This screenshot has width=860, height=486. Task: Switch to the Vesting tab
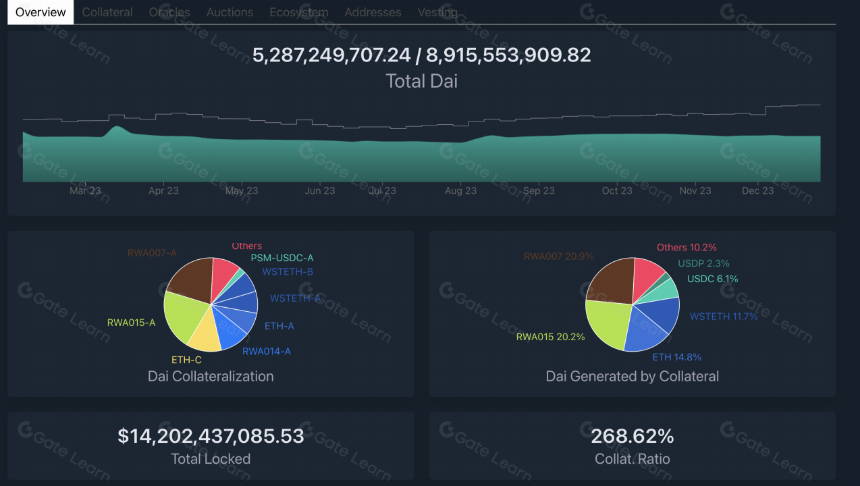click(437, 12)
